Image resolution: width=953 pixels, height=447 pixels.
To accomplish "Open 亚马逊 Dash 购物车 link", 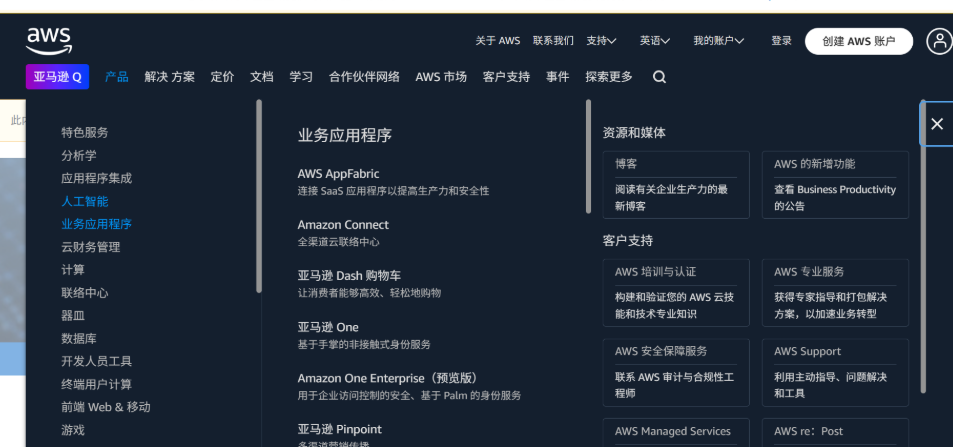I will [349, 276].
